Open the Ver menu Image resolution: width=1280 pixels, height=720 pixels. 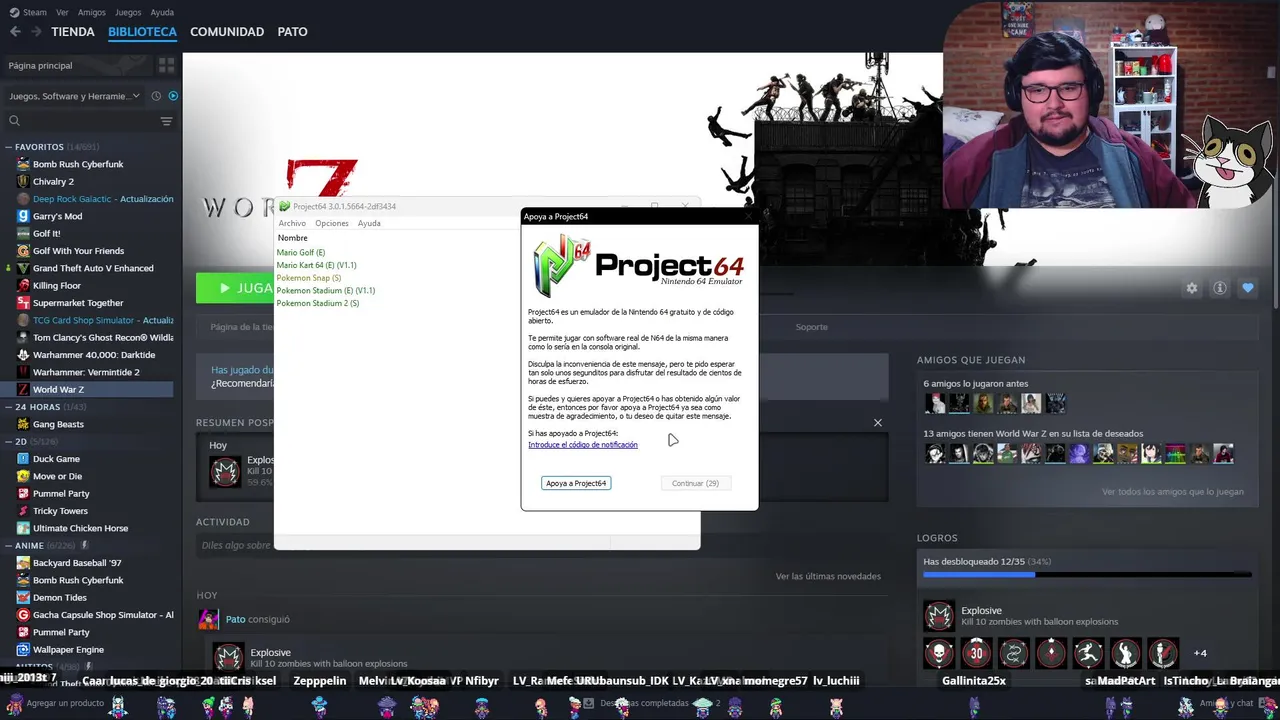click(62, 12)
